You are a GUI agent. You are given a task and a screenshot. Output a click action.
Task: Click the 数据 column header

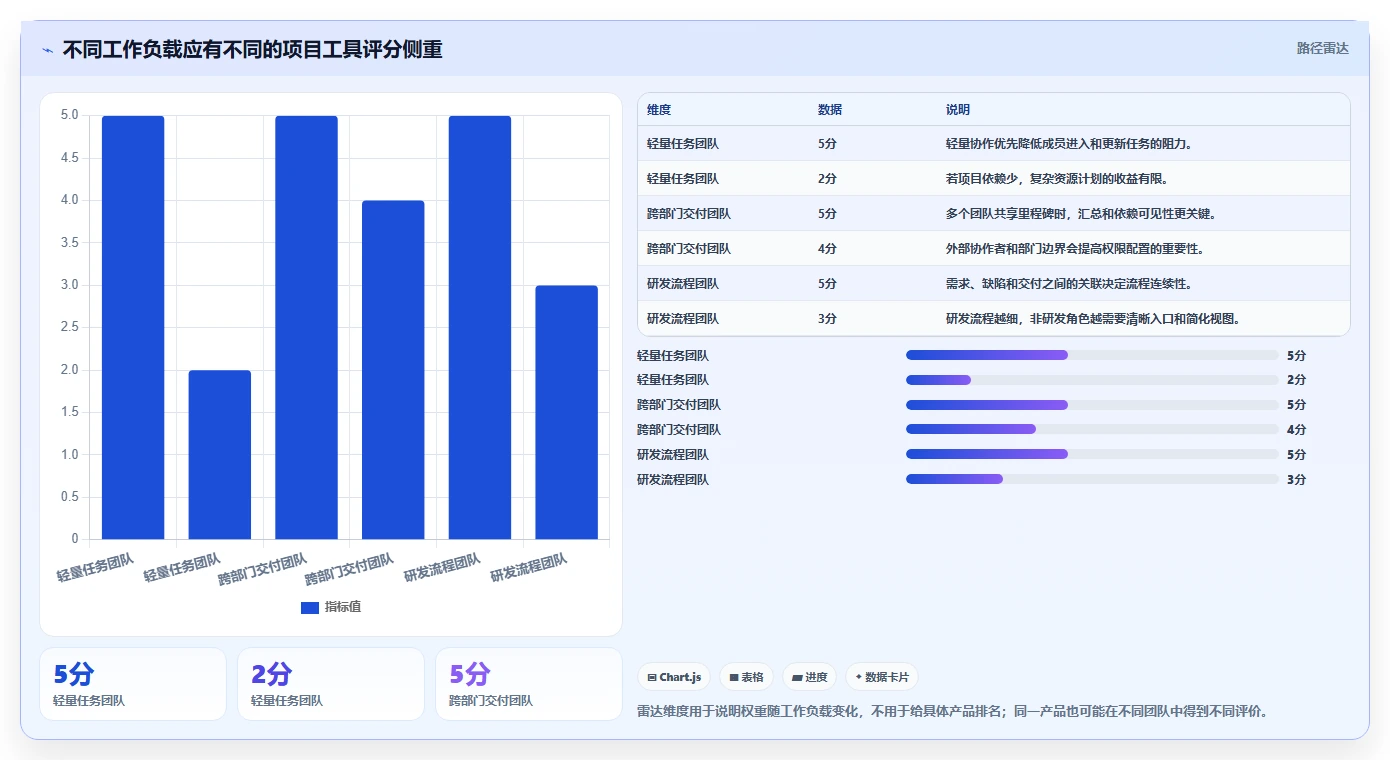pos(830,110)
